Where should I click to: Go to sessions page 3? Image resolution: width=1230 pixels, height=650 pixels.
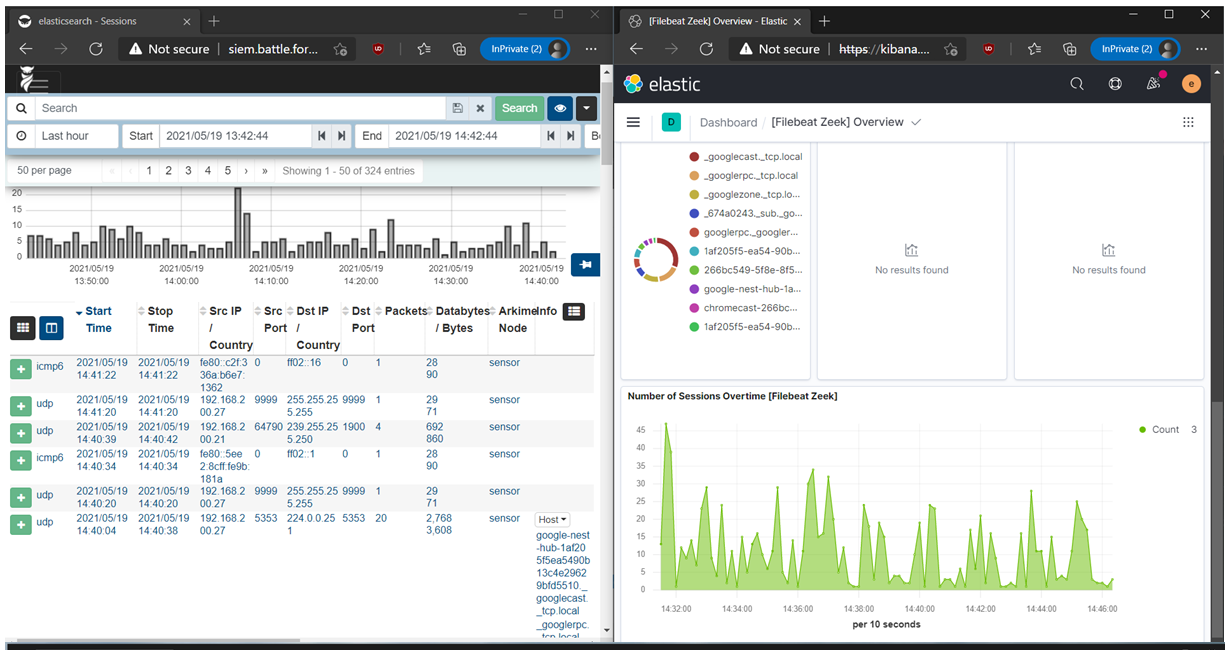coord(188,171)
